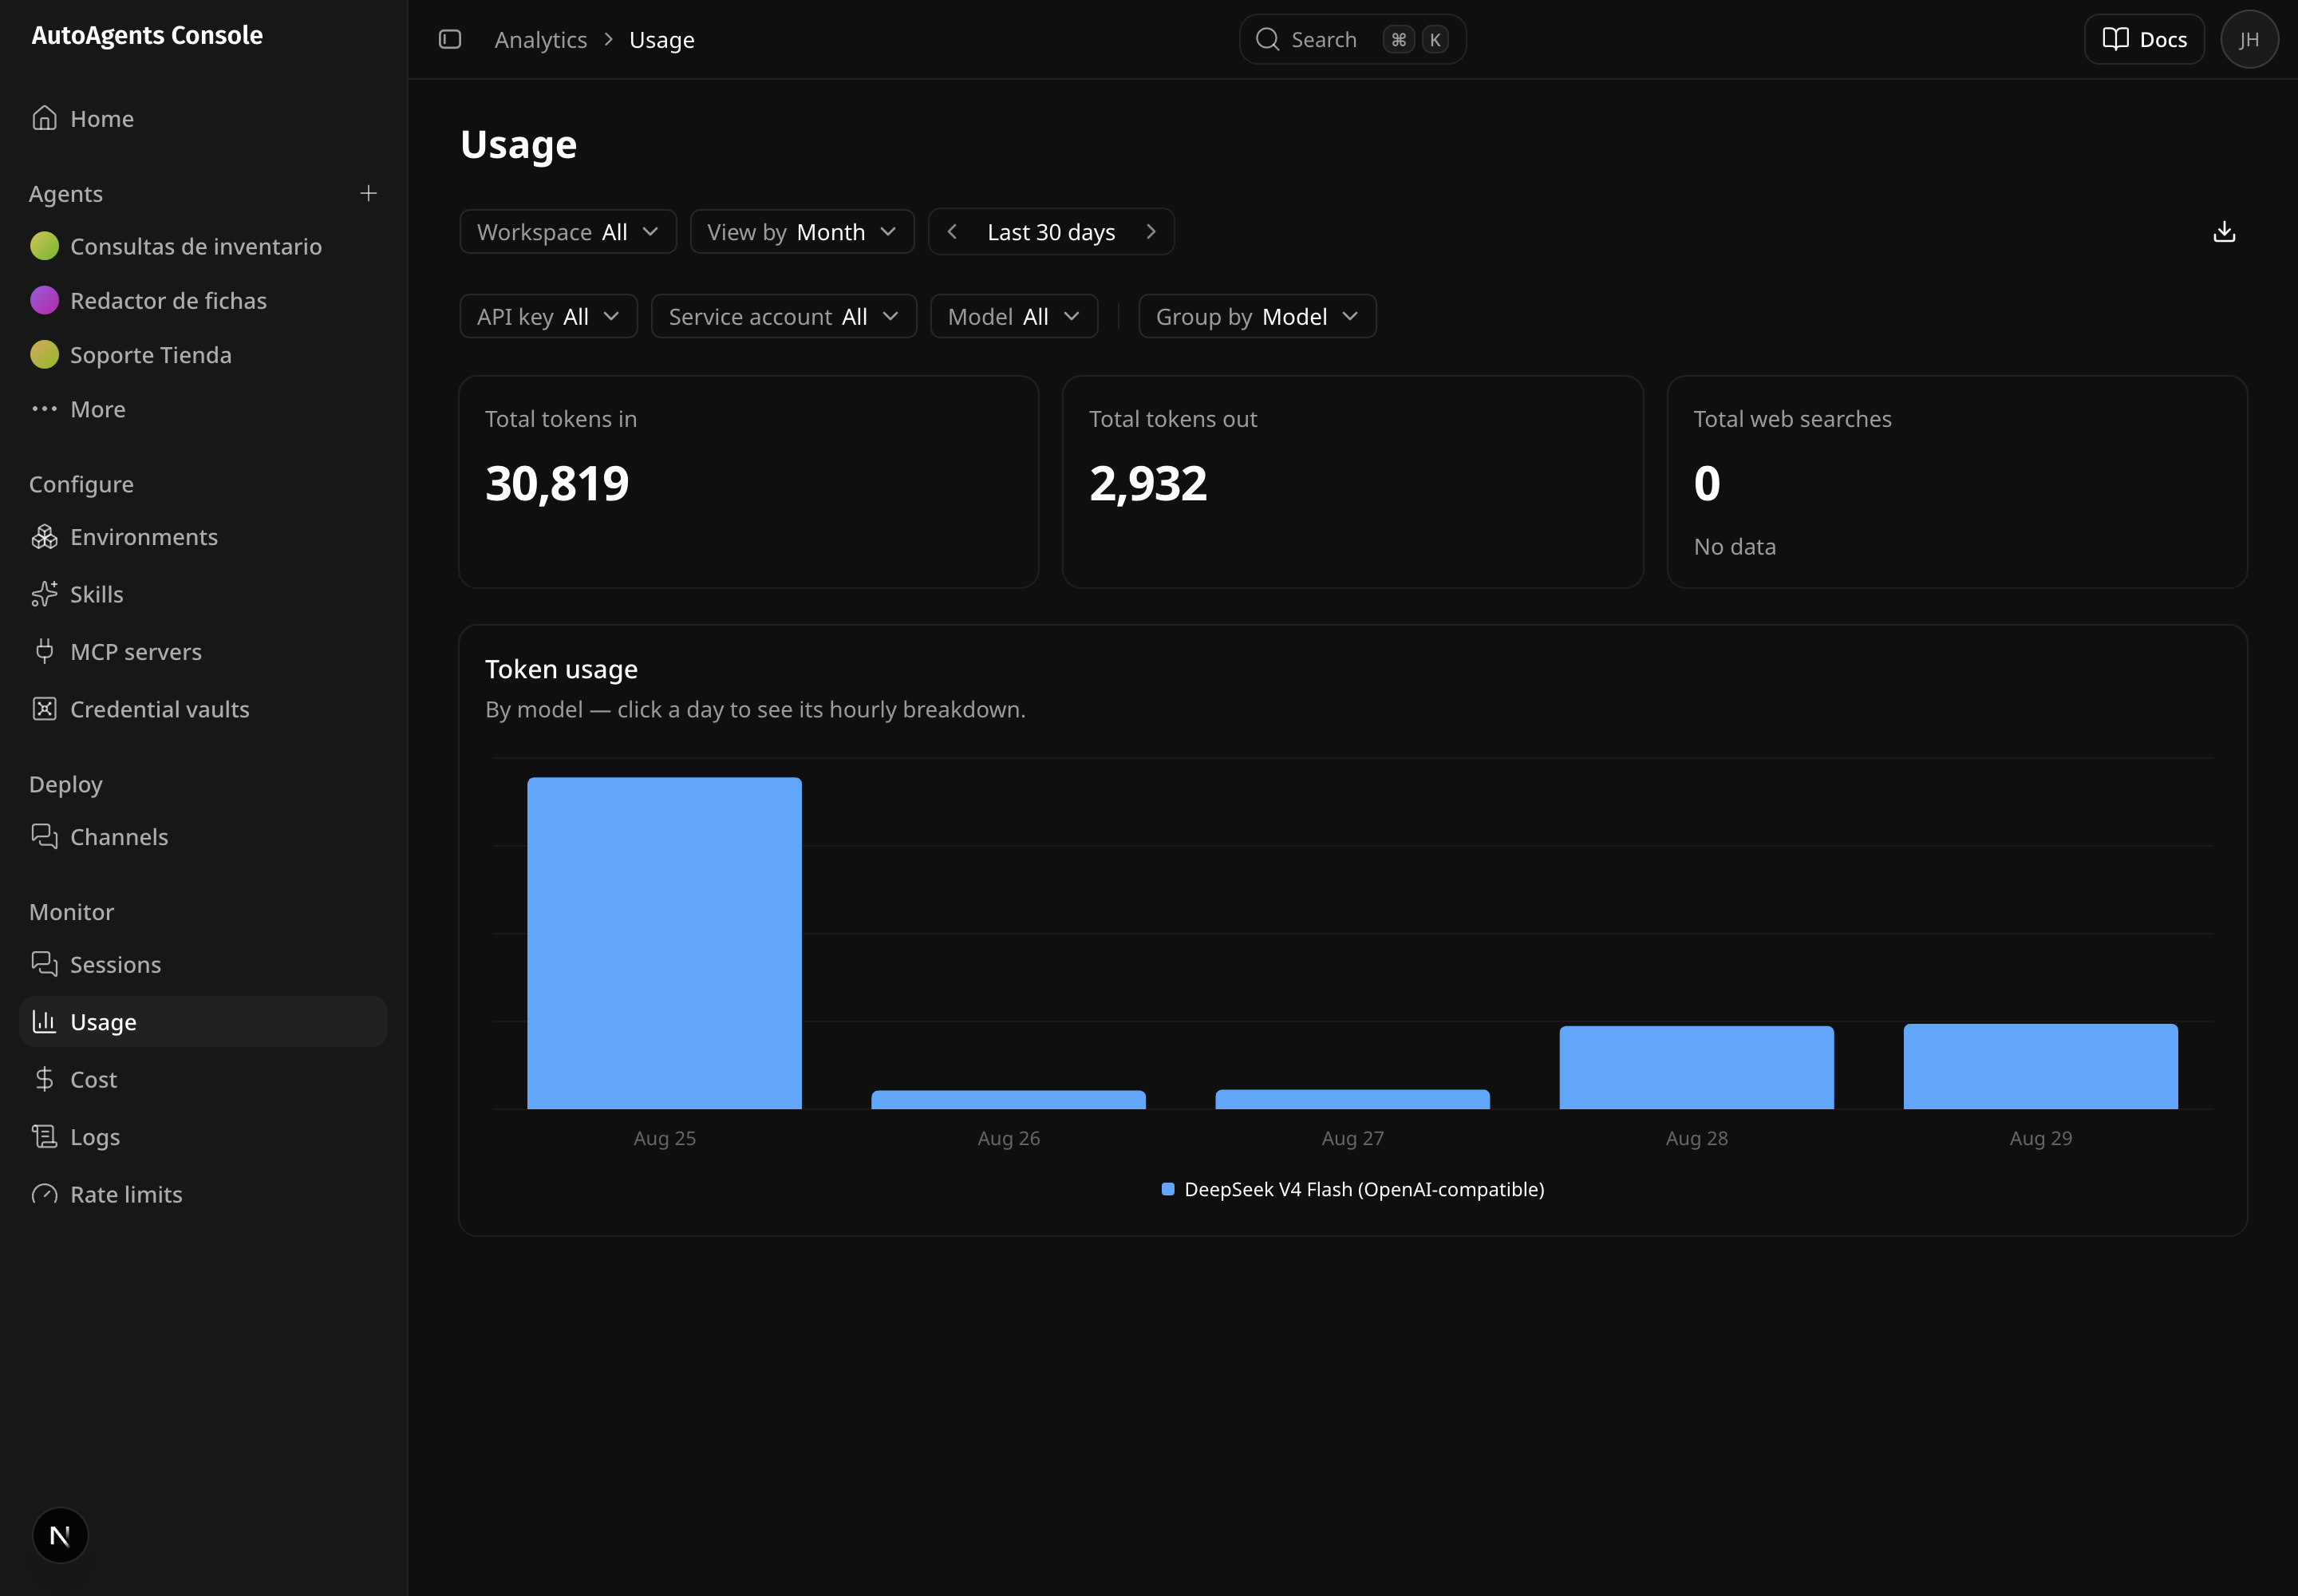This screenshot has height=1596, width=2298.
Task: Go to Environments in sidebar
Action: point(203,537)
